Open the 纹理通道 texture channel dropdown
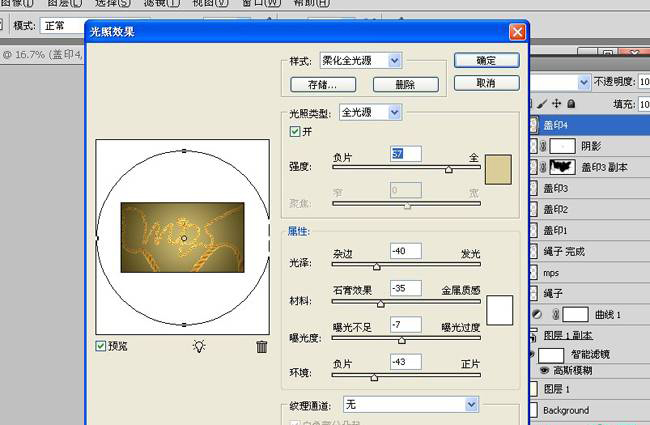 click(471, 404)
